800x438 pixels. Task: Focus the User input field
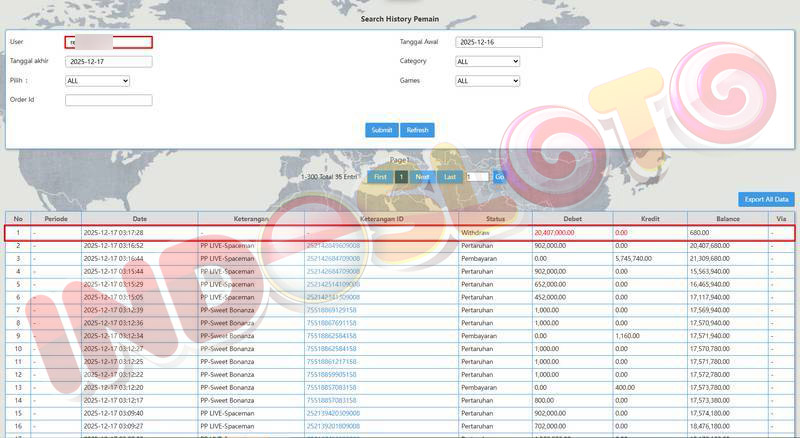point(108,42)
